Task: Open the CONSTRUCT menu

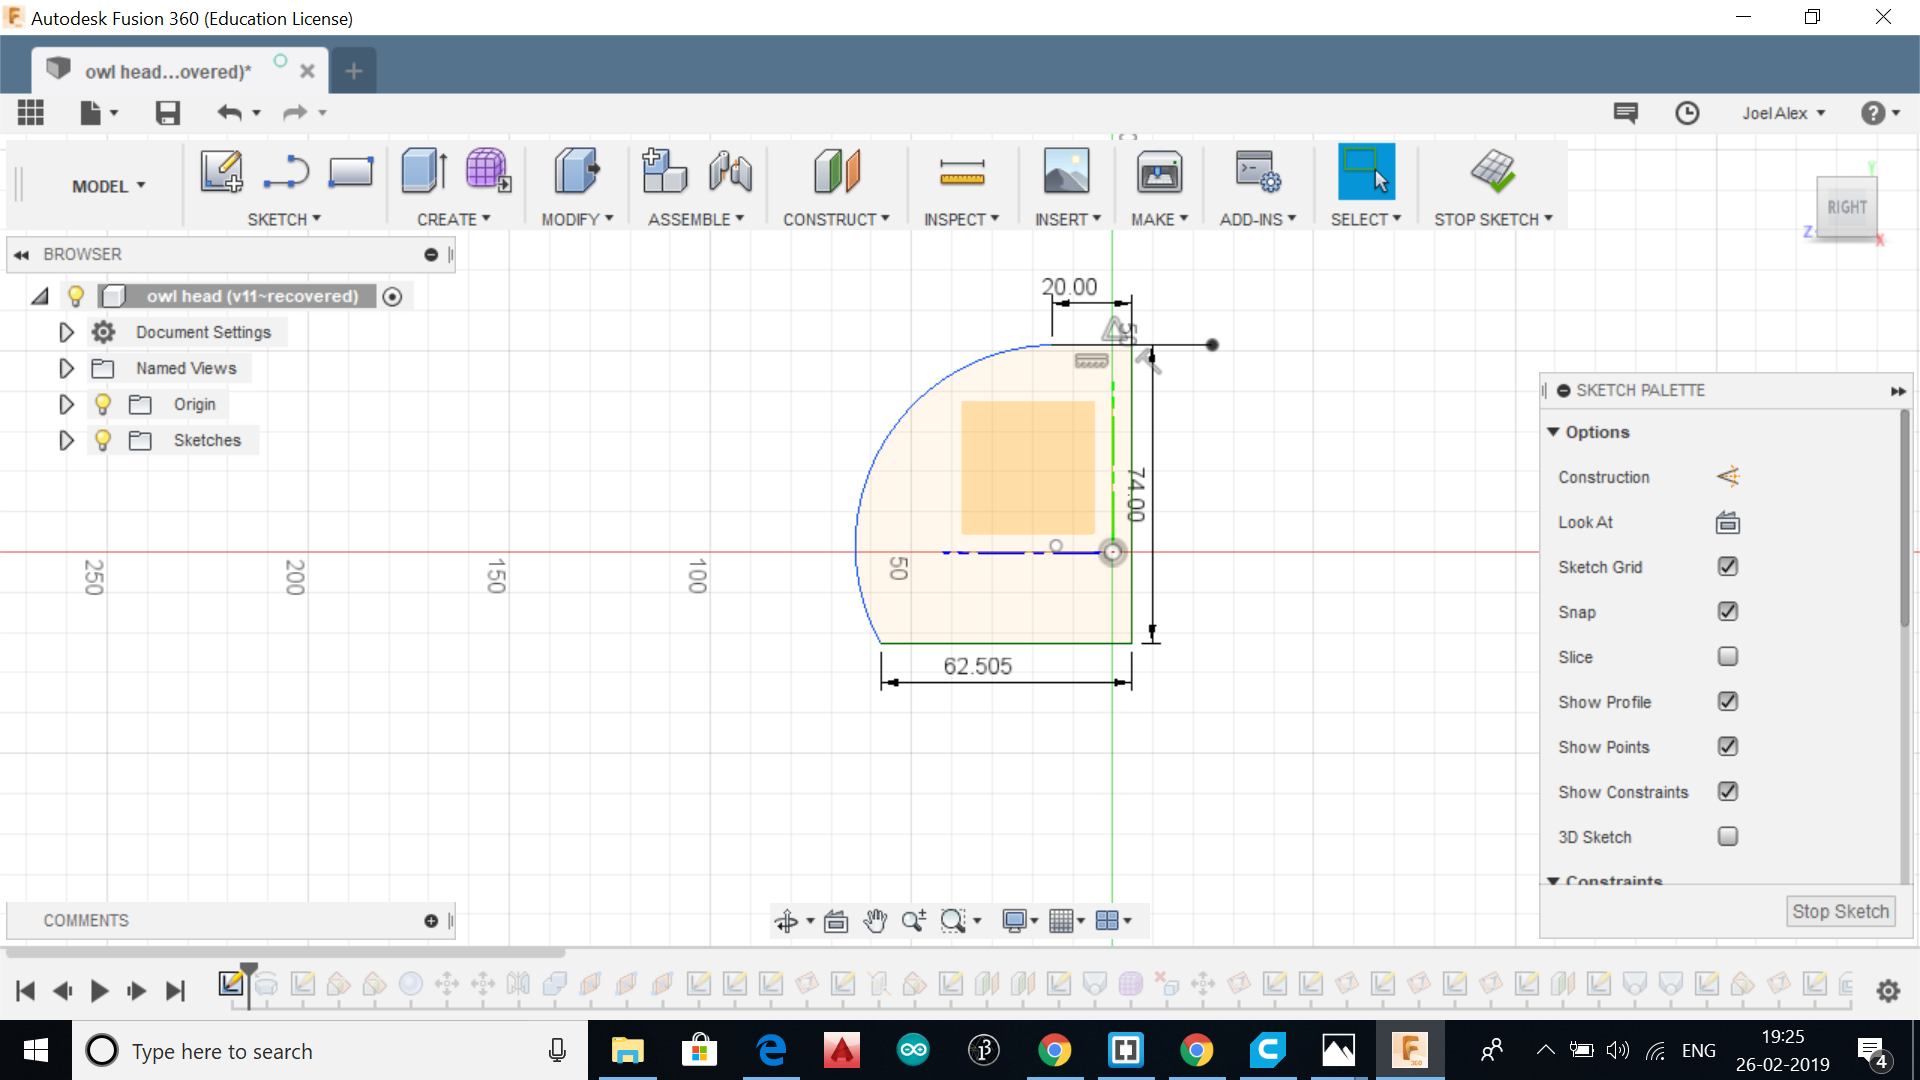Action: pyautogui.click(x=835, y=219)
